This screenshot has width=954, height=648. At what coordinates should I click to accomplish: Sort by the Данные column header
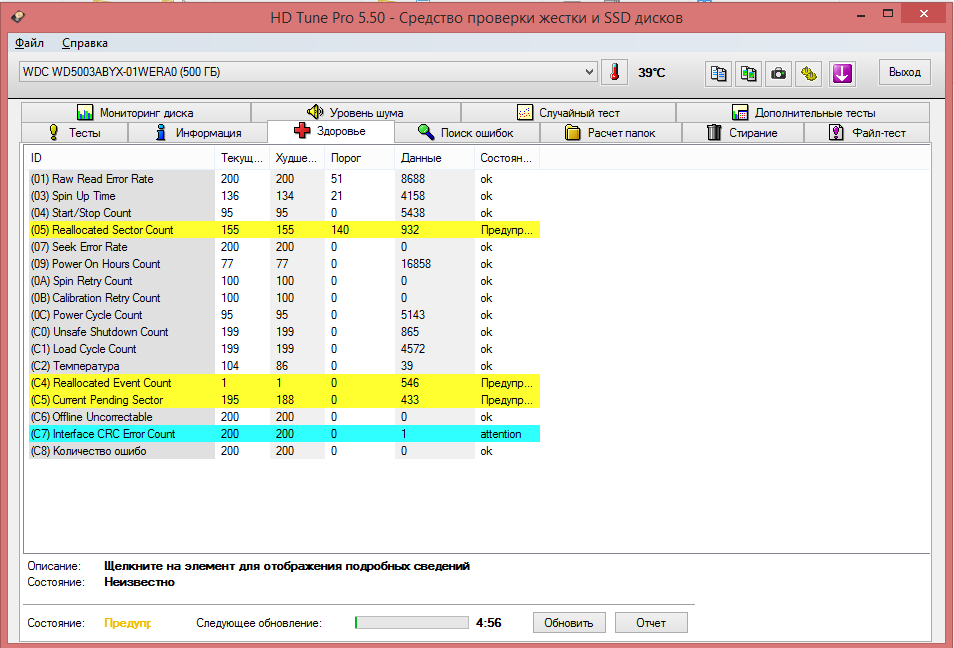point(434,158)
